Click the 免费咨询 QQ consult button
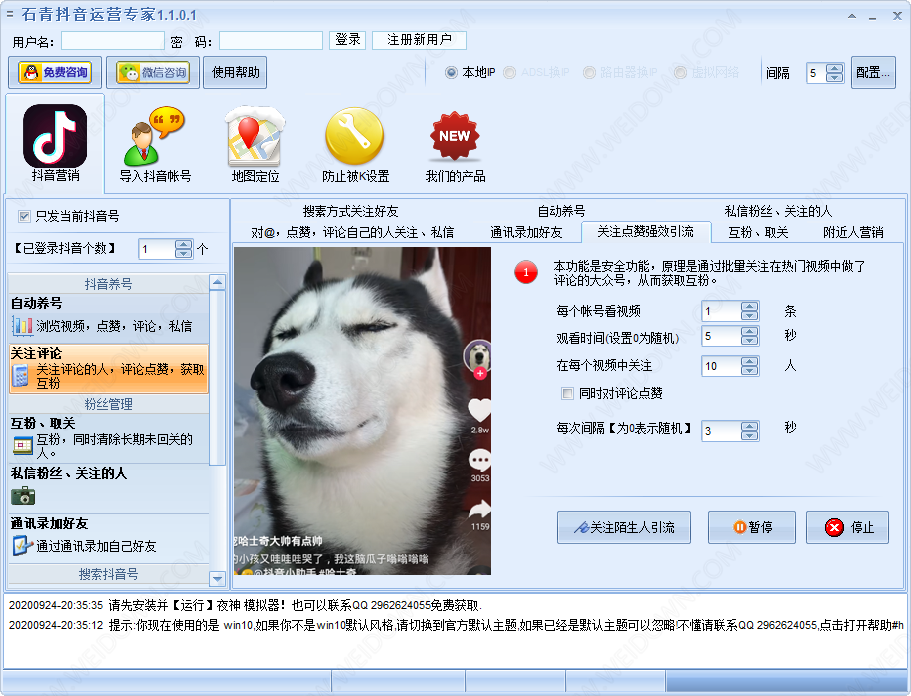The image size is (911, 696). tap(55, 73)
